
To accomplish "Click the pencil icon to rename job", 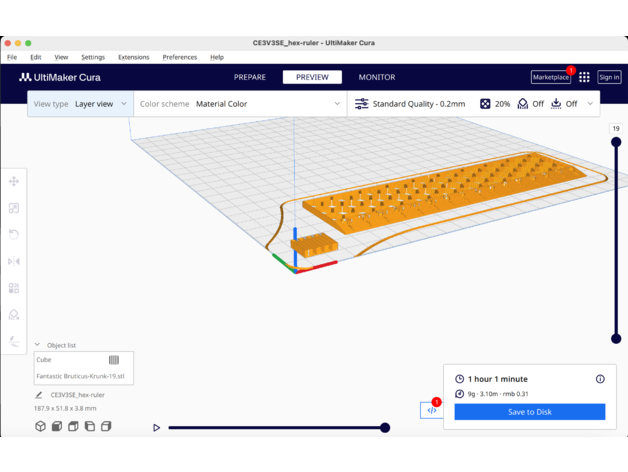I will coord(39,395).
